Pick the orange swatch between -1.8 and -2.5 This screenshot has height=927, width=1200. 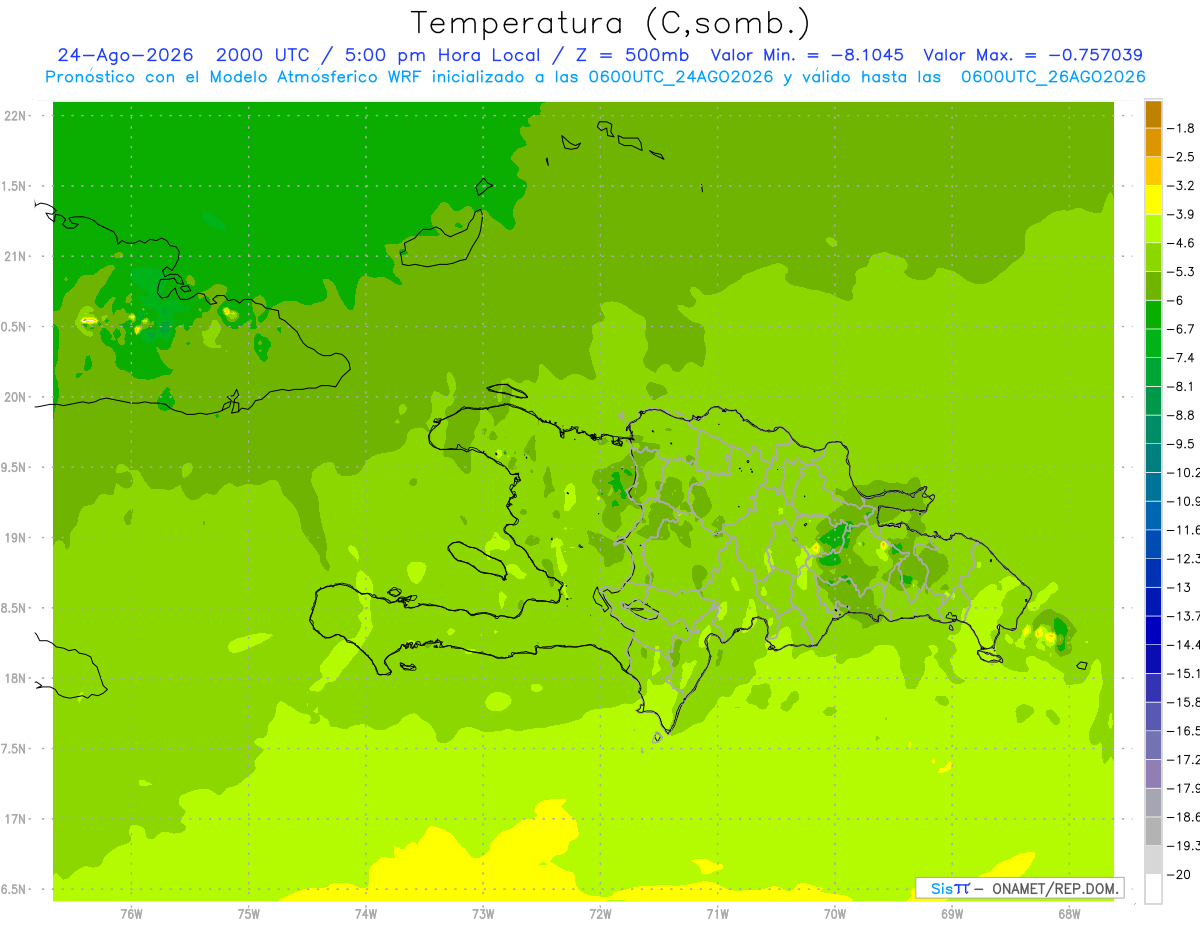click(1153, 143)
